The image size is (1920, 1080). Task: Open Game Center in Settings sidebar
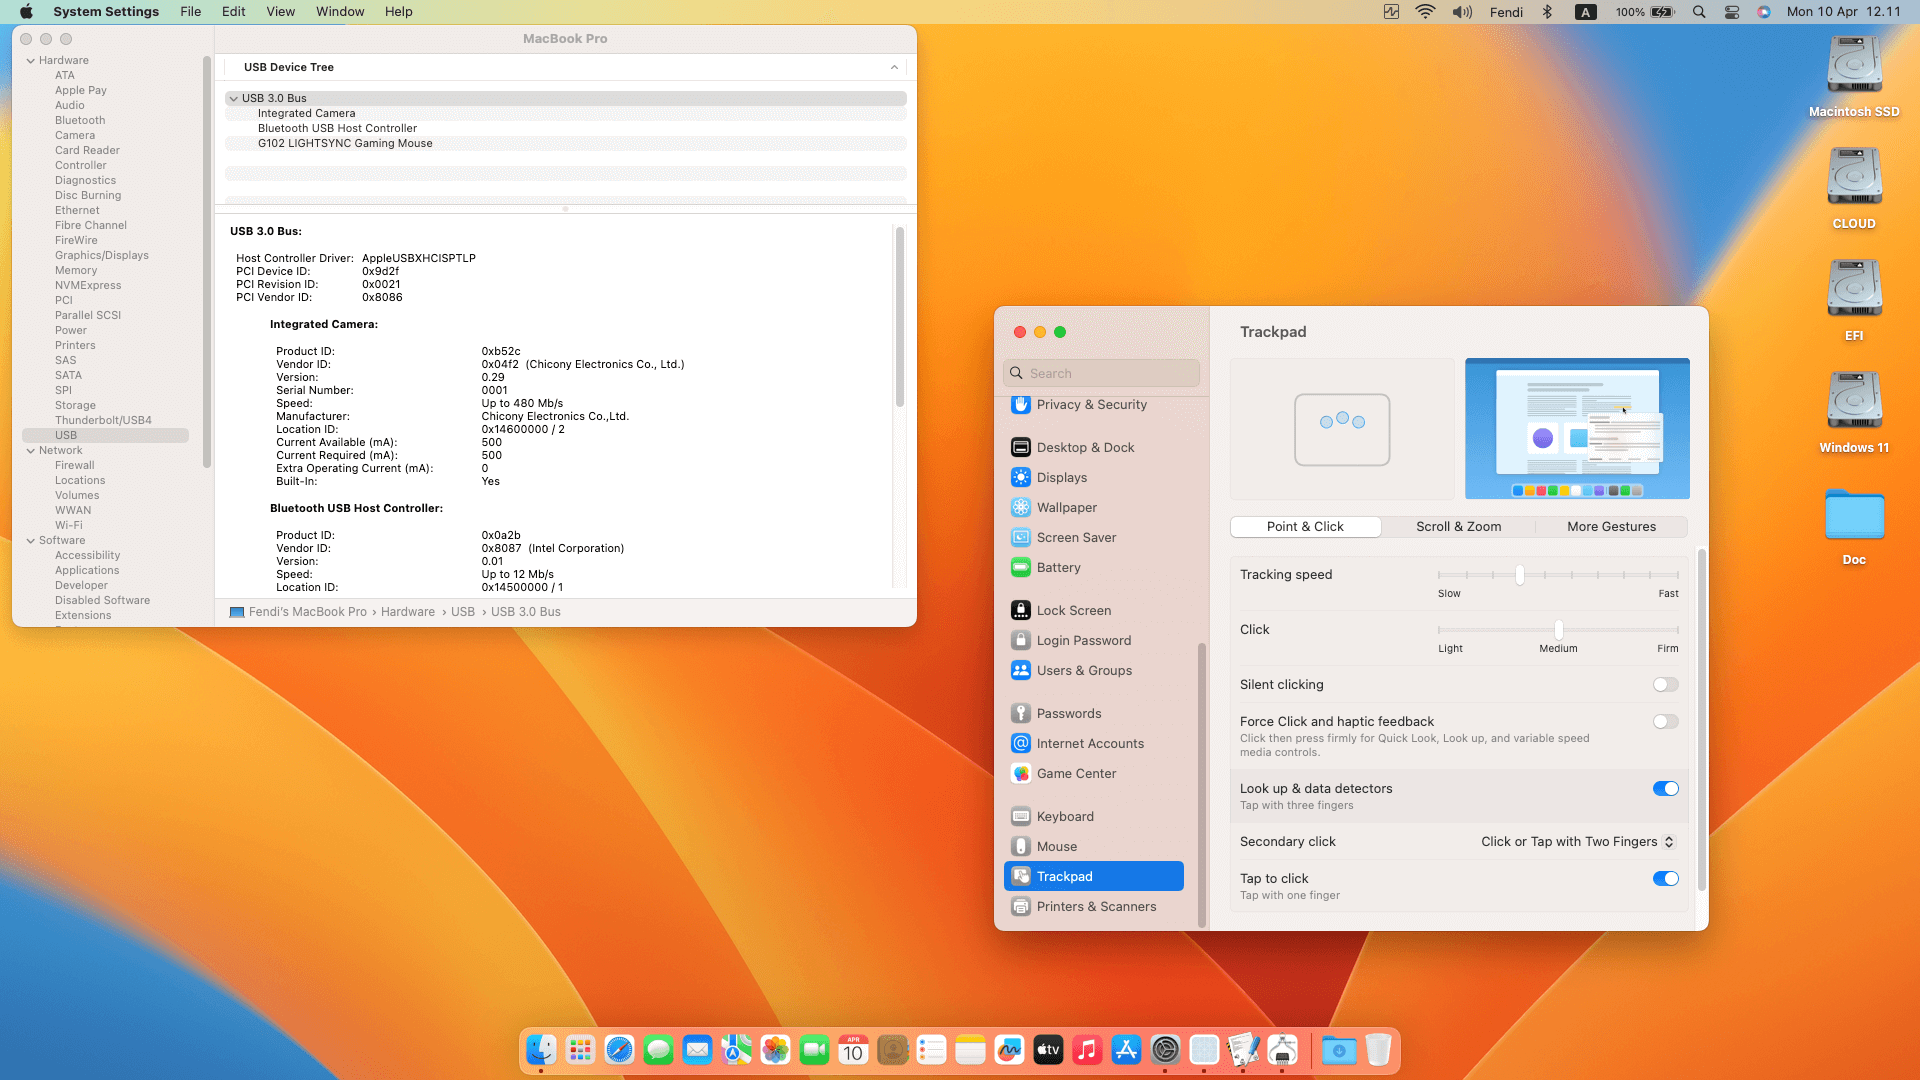1094,773
